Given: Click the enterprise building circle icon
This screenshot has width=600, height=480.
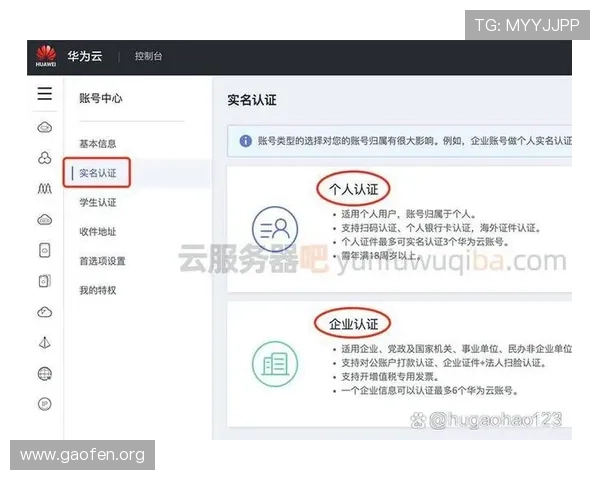Looking at the screenshot, I should 275,364.
